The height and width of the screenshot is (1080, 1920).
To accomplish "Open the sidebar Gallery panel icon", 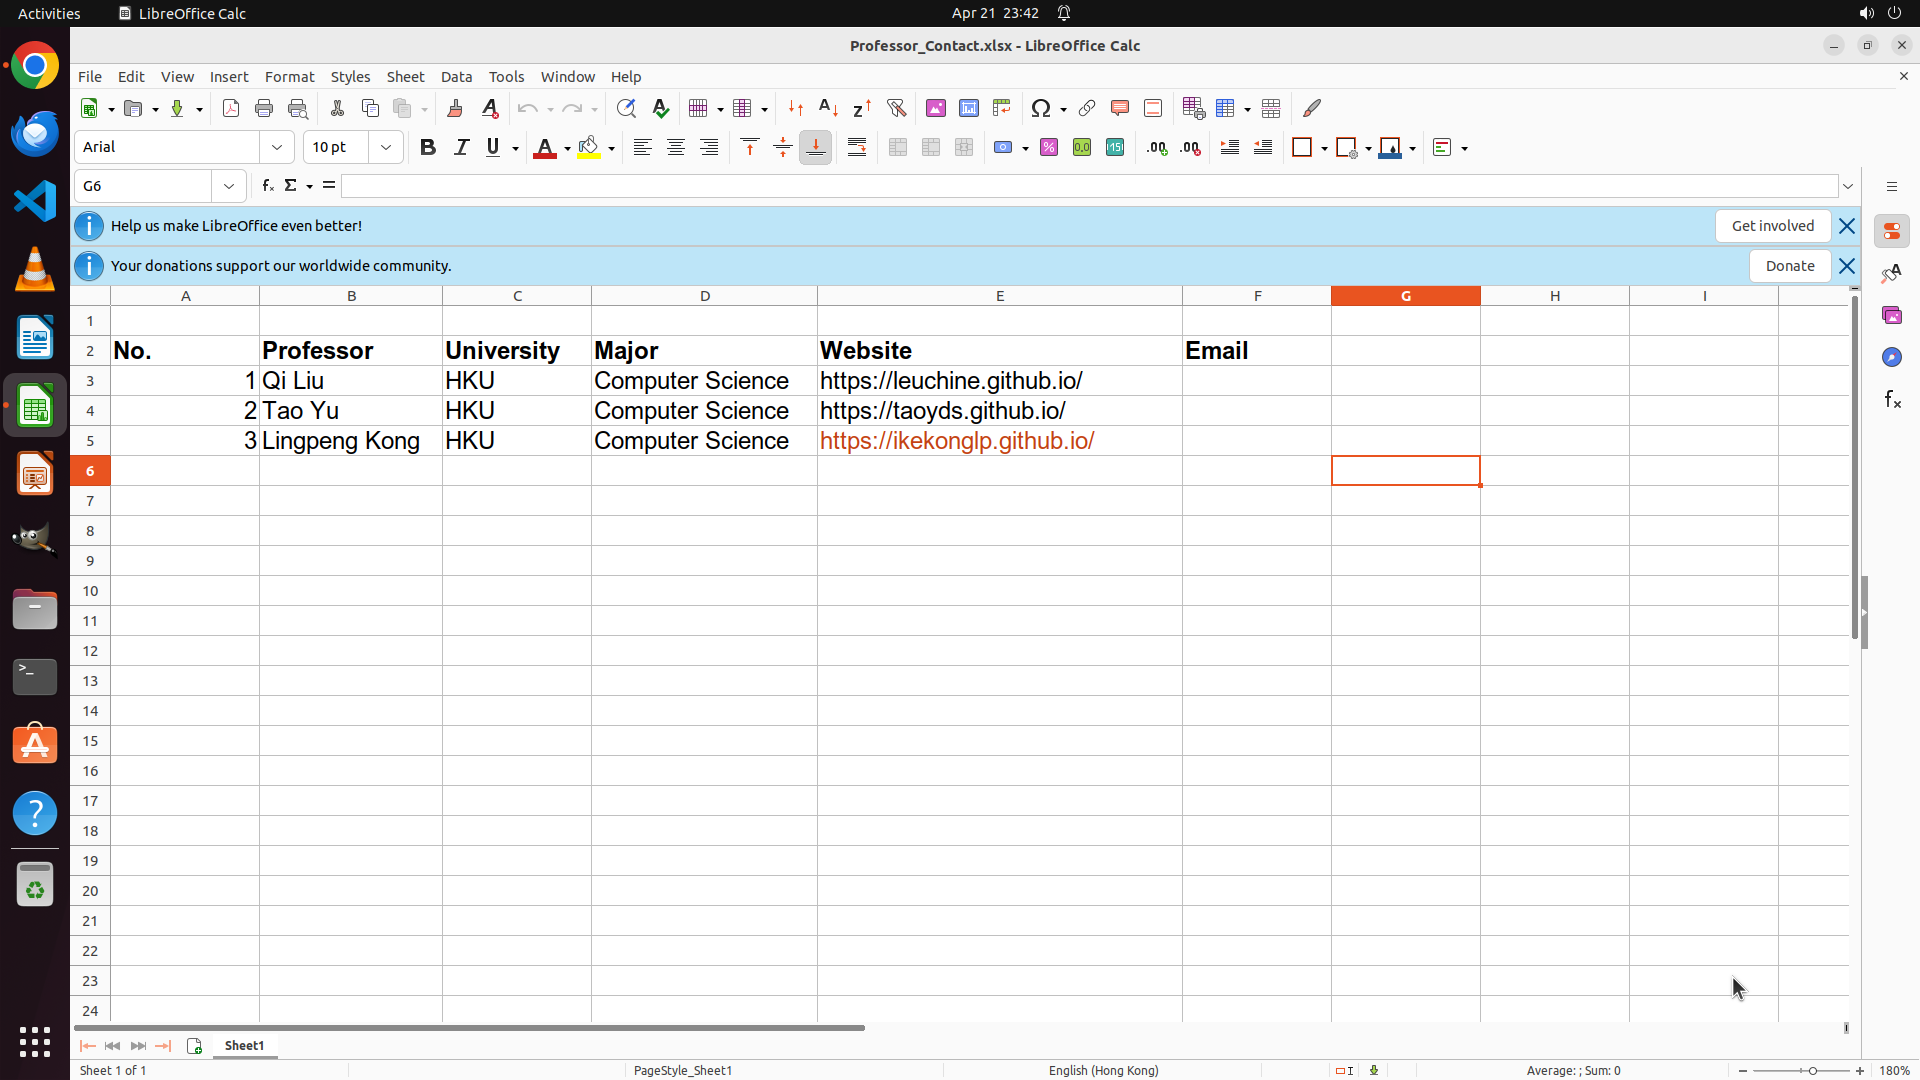I will click(x=1891, y=315).
